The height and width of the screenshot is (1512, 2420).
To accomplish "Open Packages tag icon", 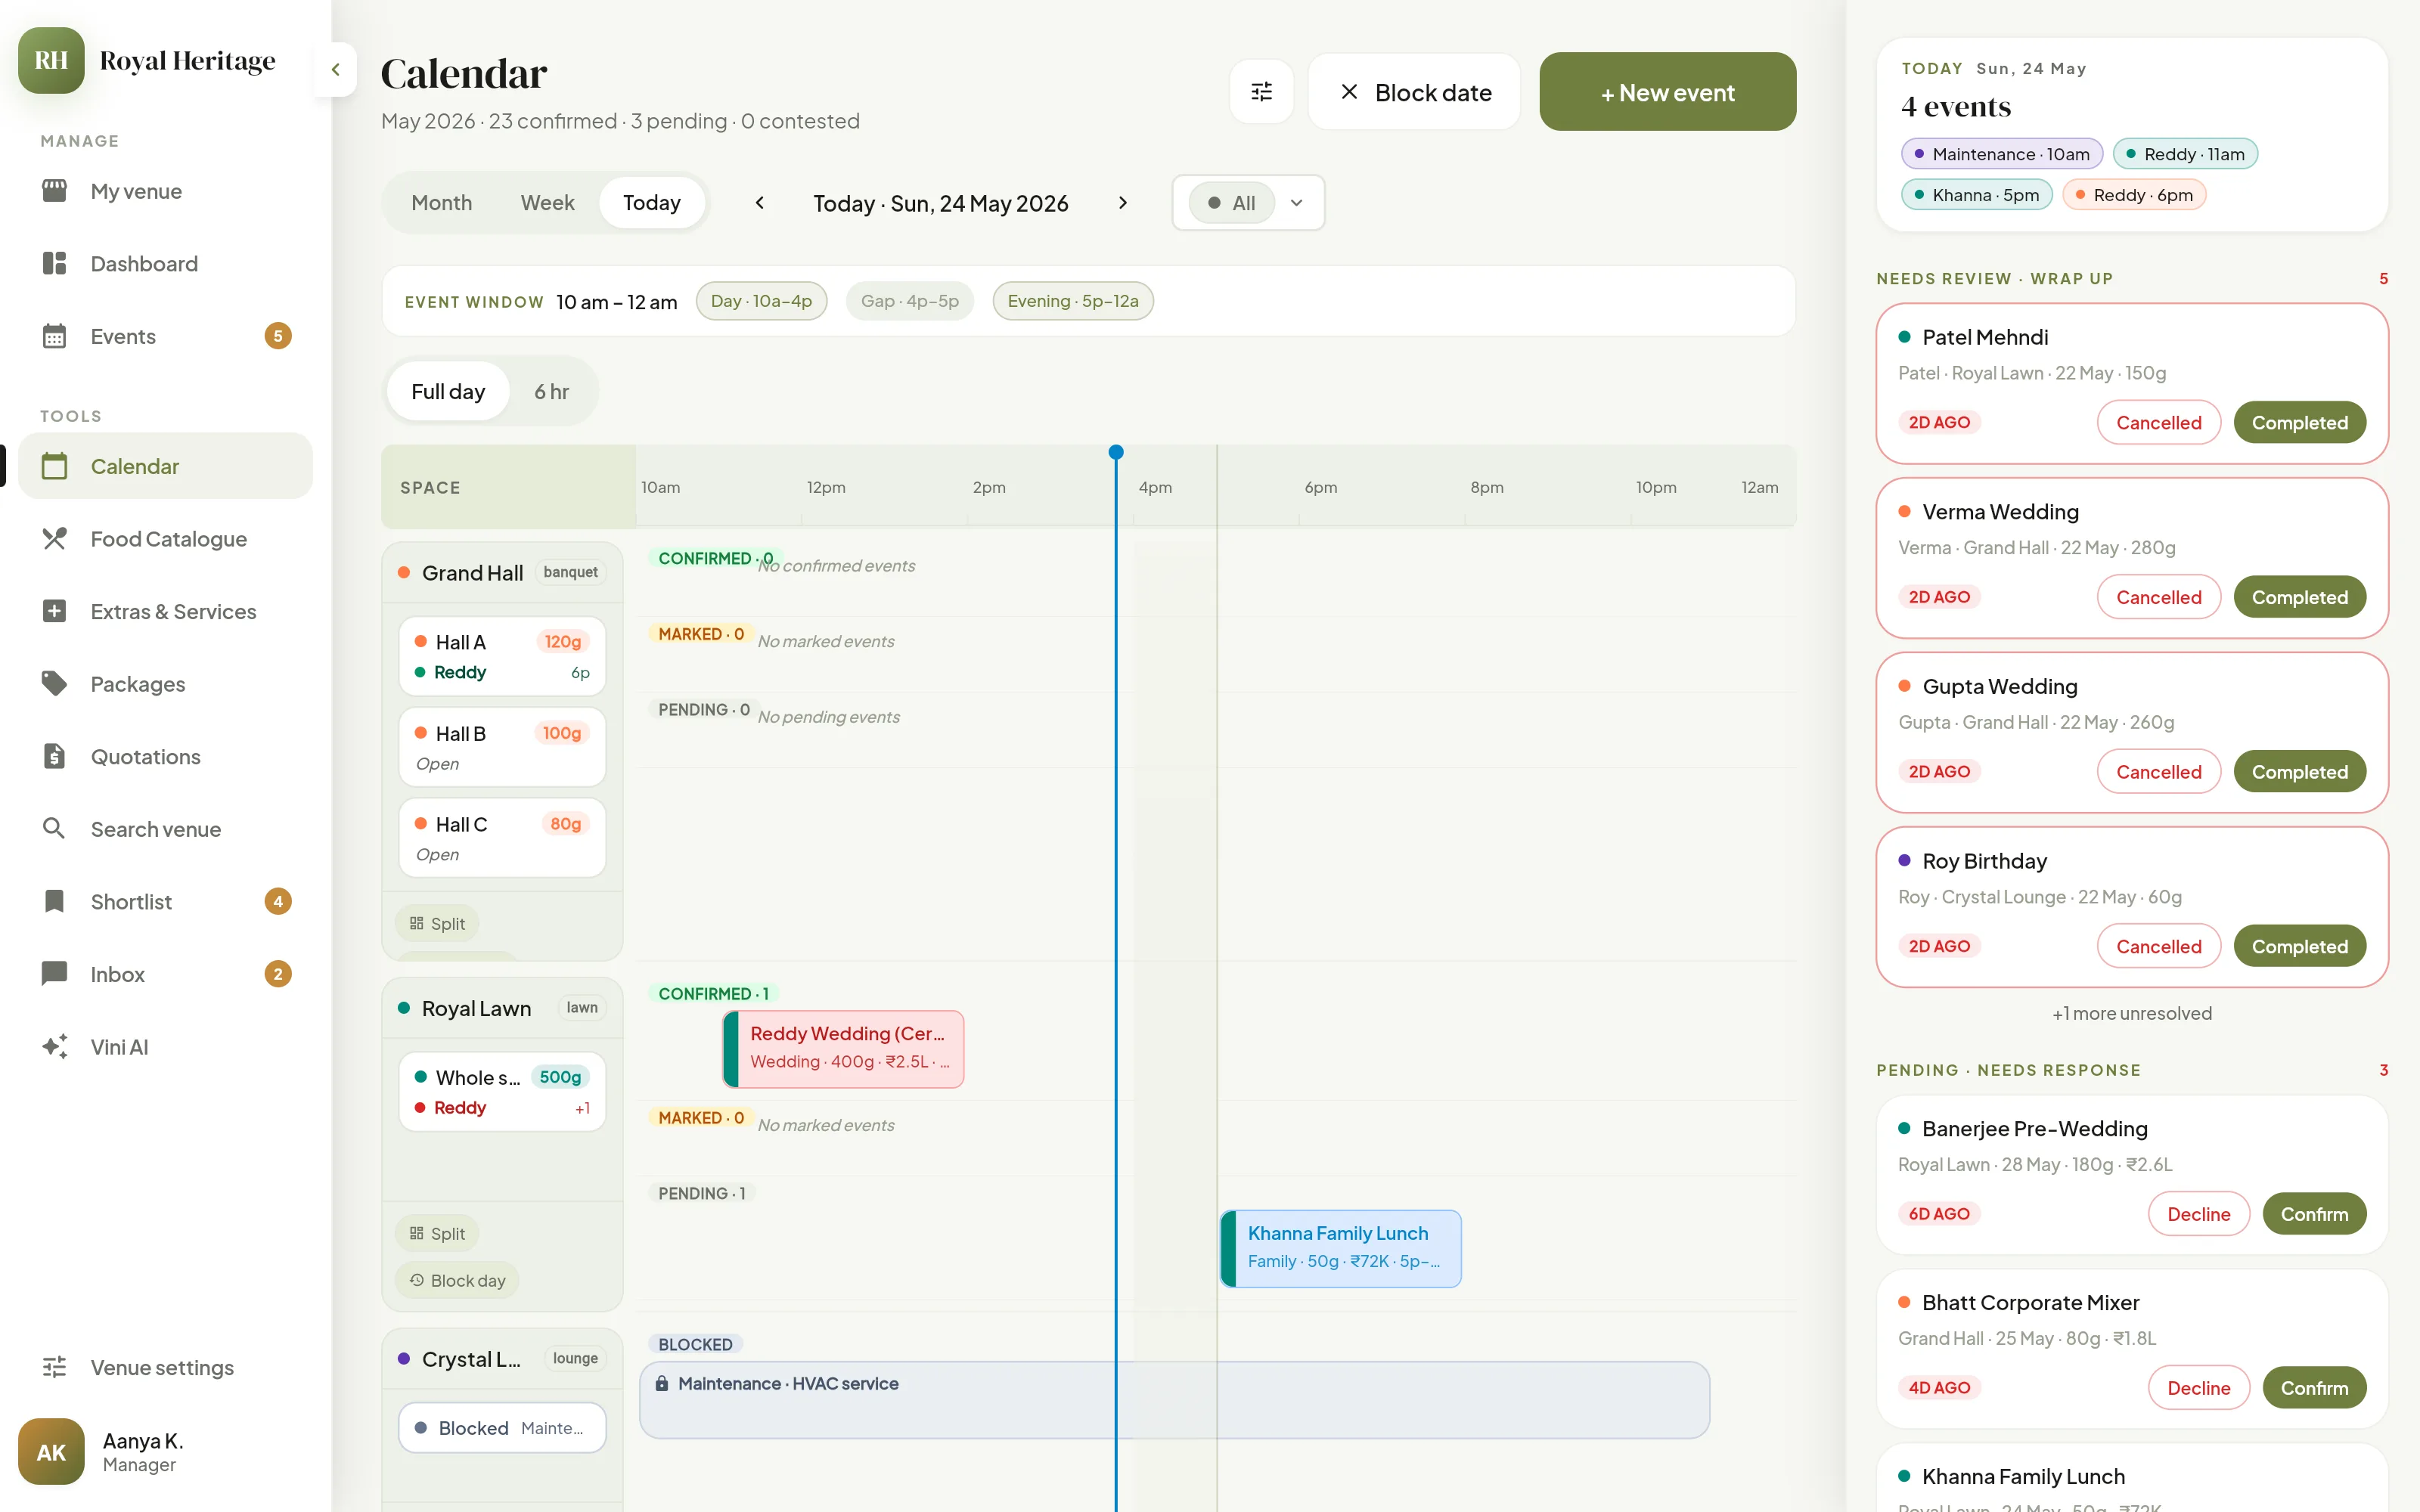I will [x=55, y=684].
